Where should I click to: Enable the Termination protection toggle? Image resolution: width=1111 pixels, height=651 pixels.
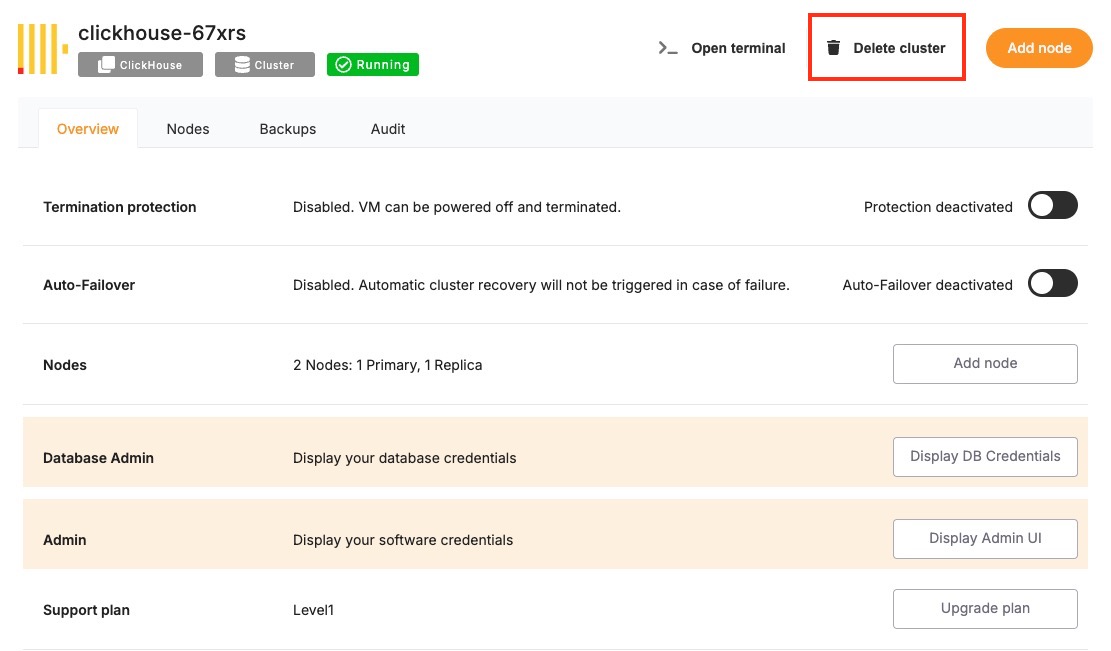pyautogui.click(x=1053, y=206)
